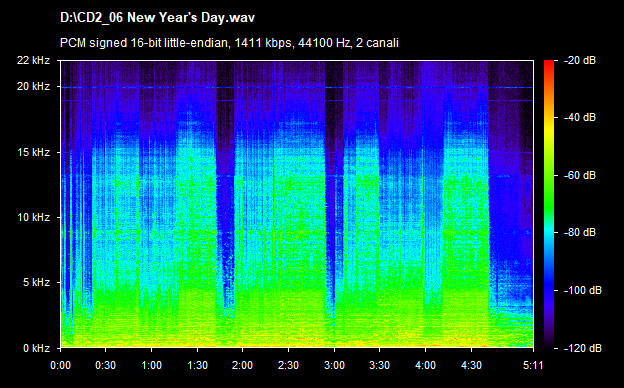Screen dimensions: 624x388
Task: Click the 5:11 end time marker
Action: coord(533,365)
